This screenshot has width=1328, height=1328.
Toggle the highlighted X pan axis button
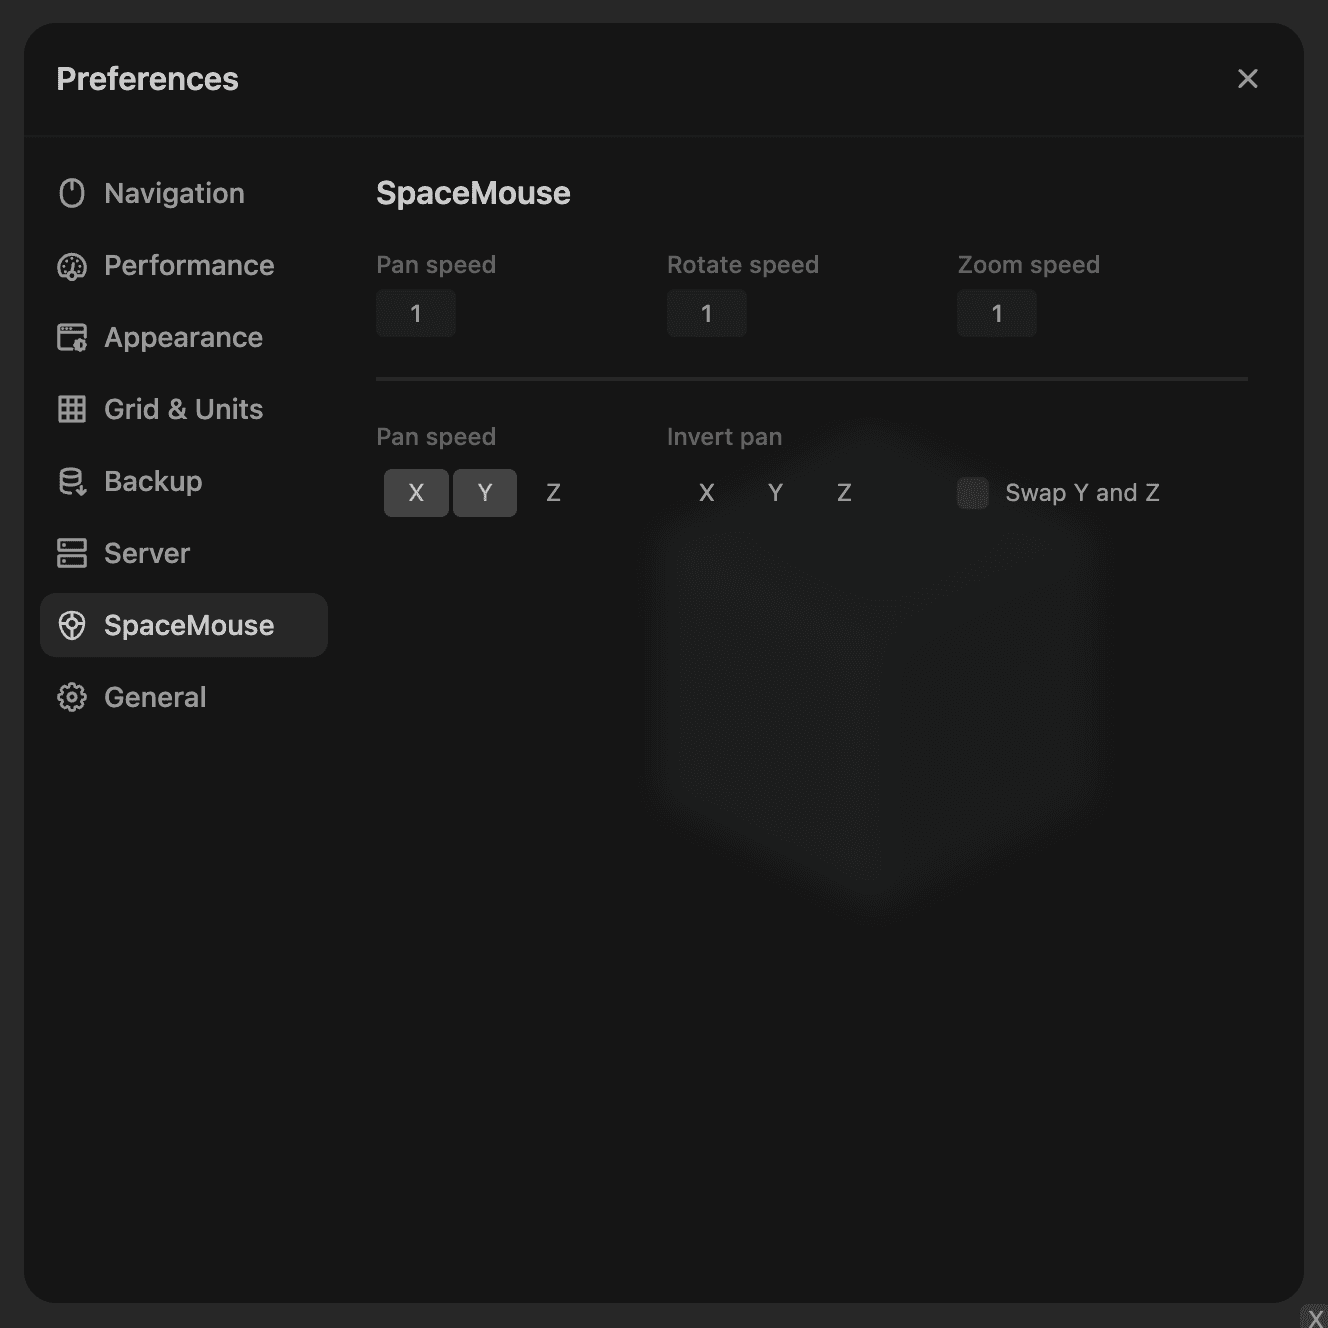[x=416, y=493]
